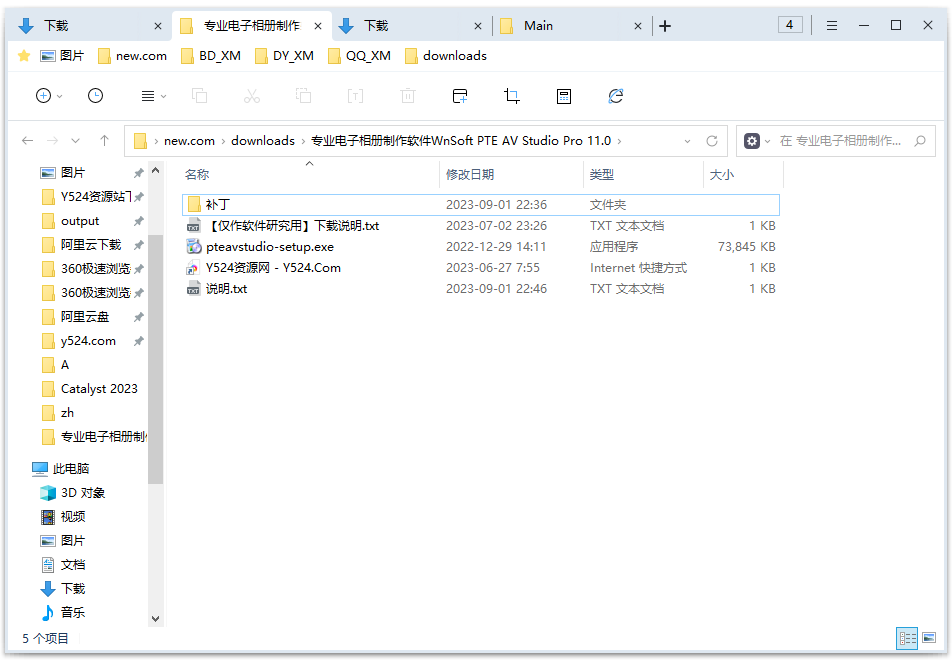Click the paste icon in toolbar
Screen dimensions: 952x660
304,96
